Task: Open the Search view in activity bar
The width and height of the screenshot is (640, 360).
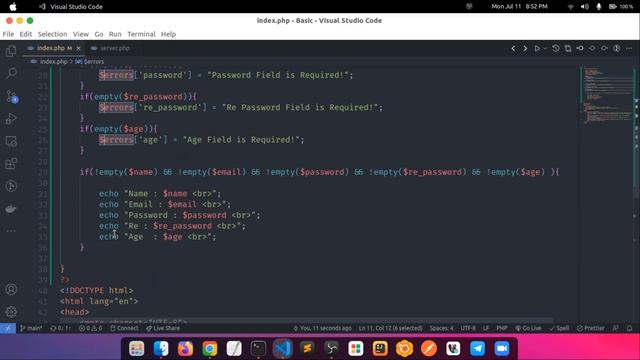Action: click(11, 73)
